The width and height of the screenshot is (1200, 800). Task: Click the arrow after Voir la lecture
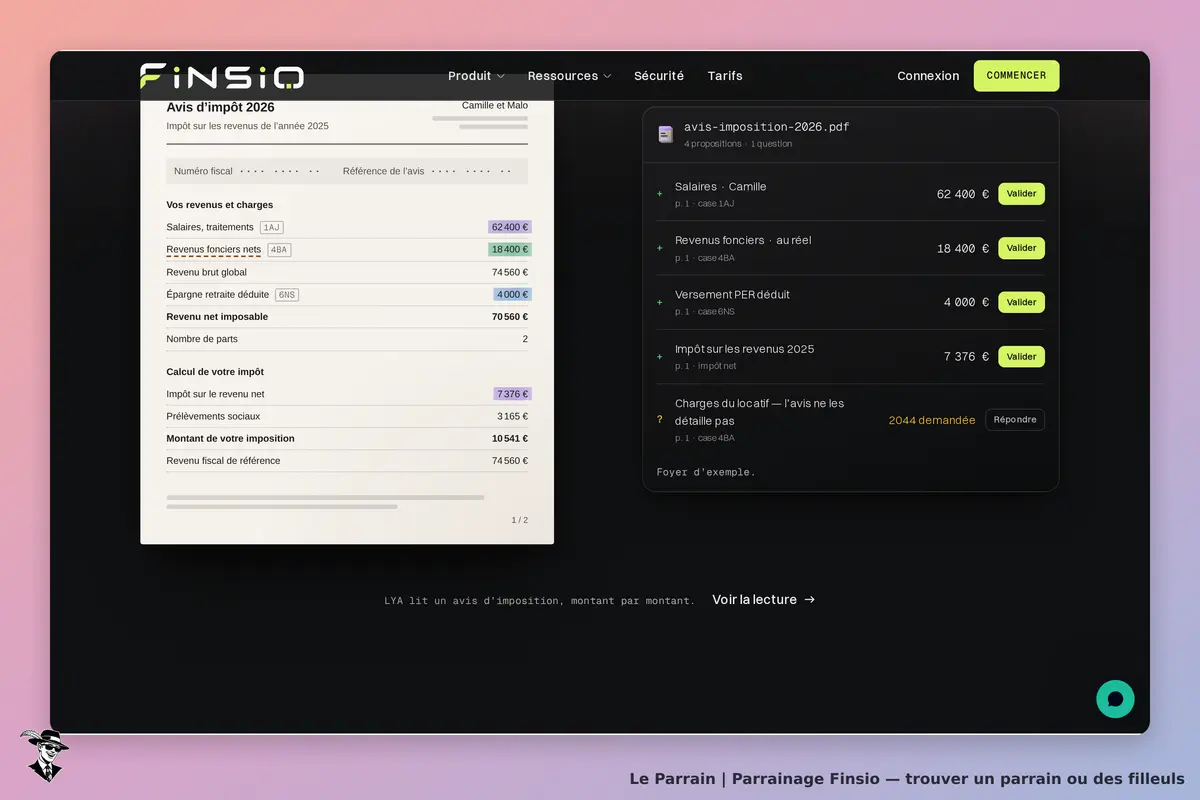tap(810, 600)
